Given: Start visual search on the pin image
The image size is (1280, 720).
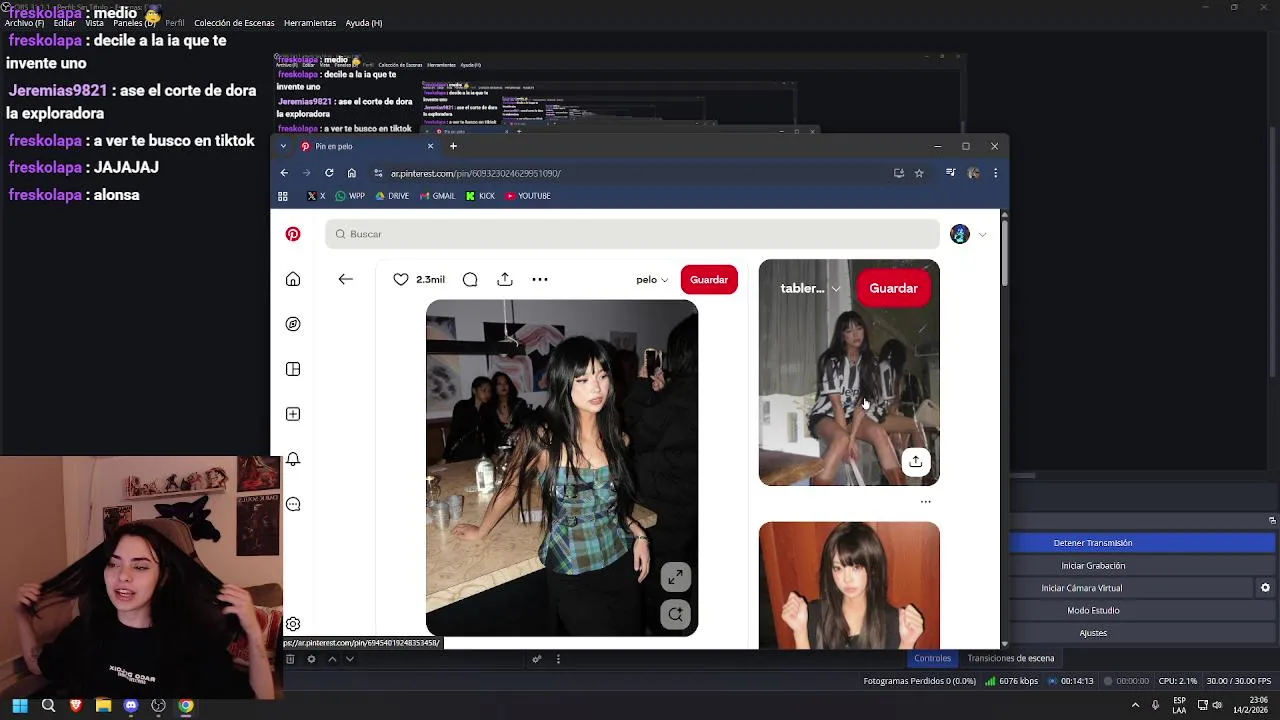Looking at the screenshot, I should click(x=676, y=614).
